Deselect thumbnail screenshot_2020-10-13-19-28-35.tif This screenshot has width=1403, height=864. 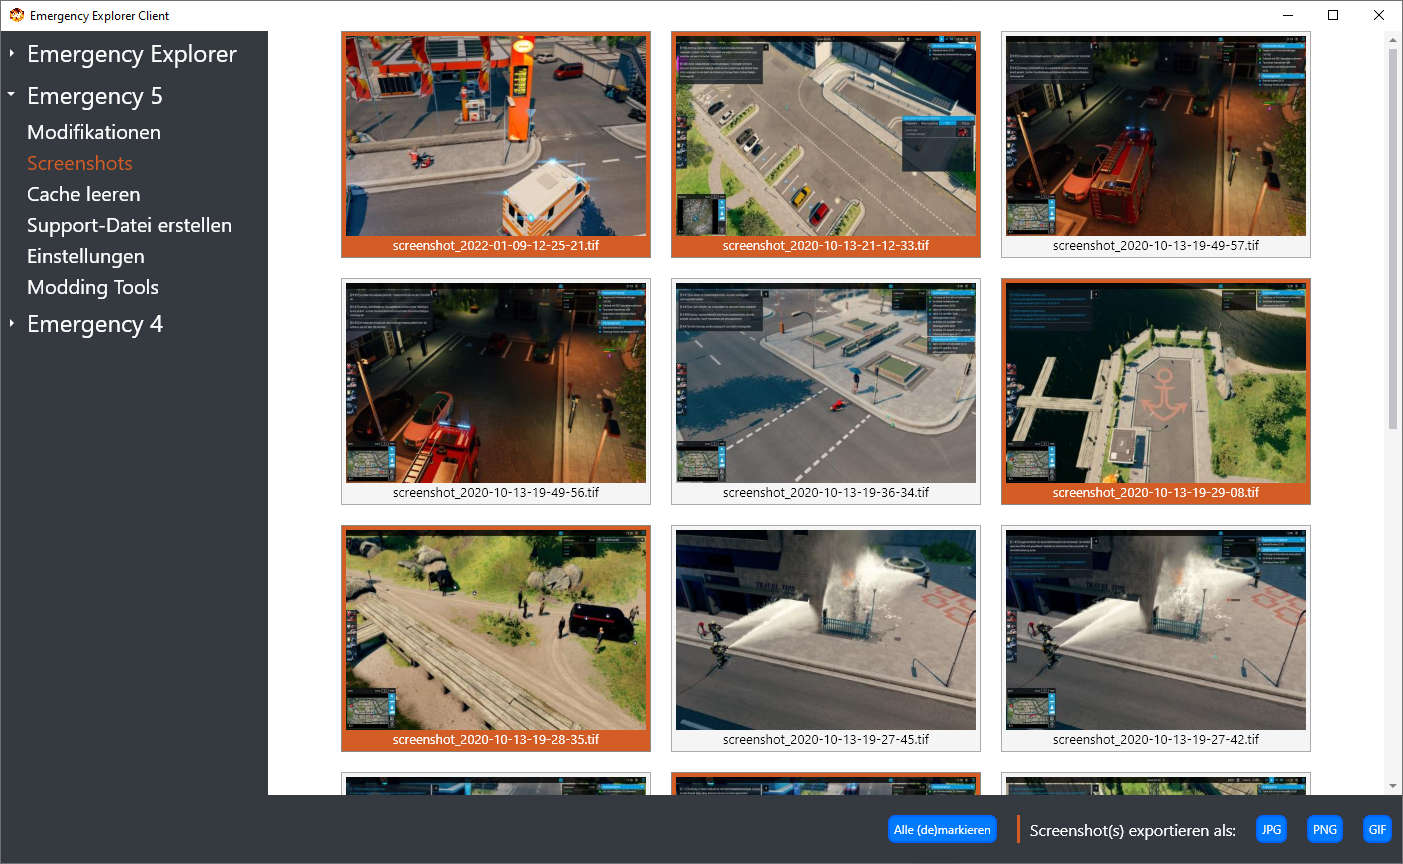496,638
